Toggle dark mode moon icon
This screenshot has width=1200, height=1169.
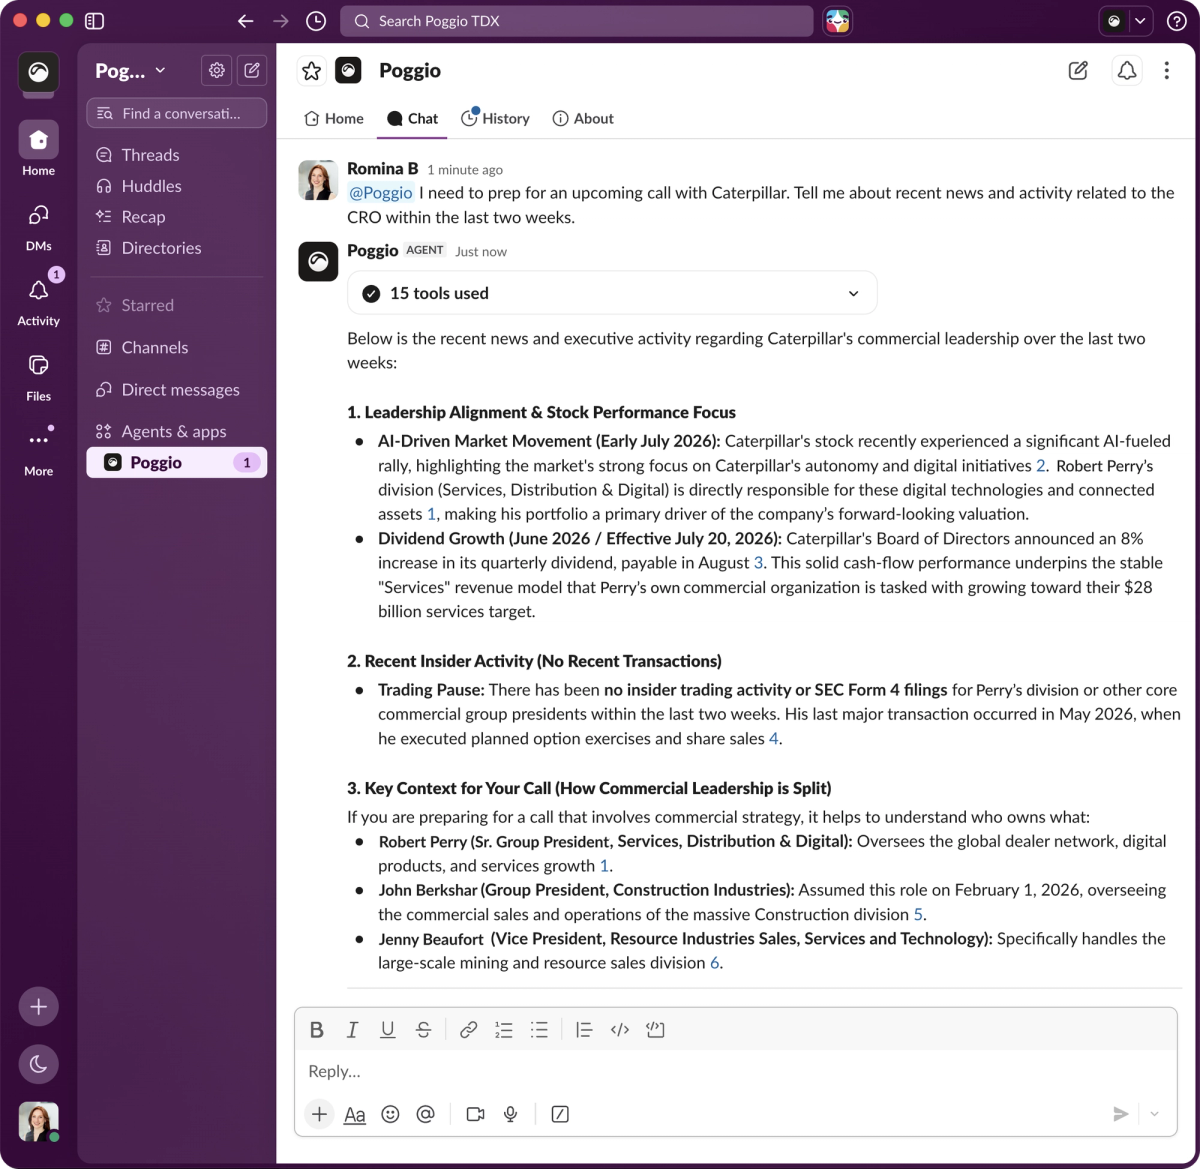(39, 1064)
